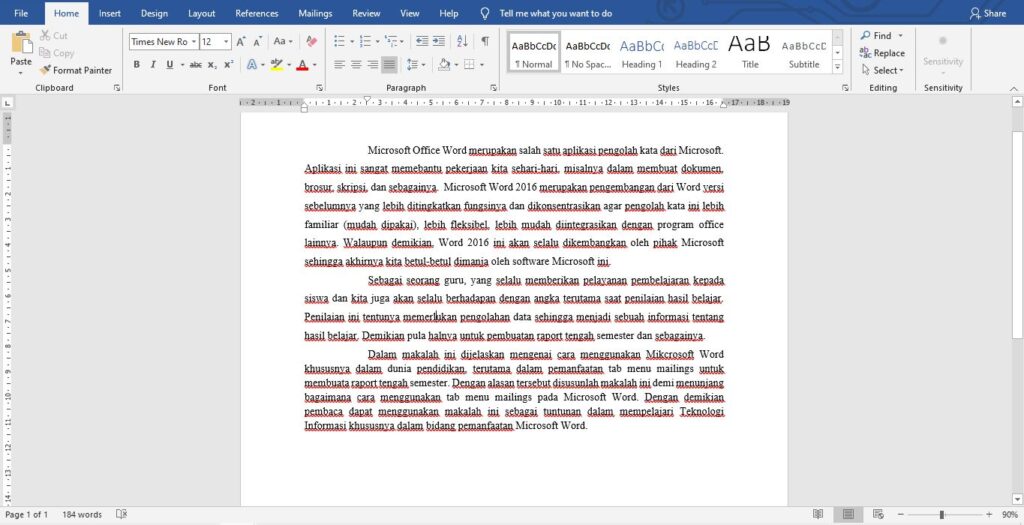Show paragraph marks pilcrow icon
Image resolution: width=1024 pixels, height=525 pixels.
point(485,41)
